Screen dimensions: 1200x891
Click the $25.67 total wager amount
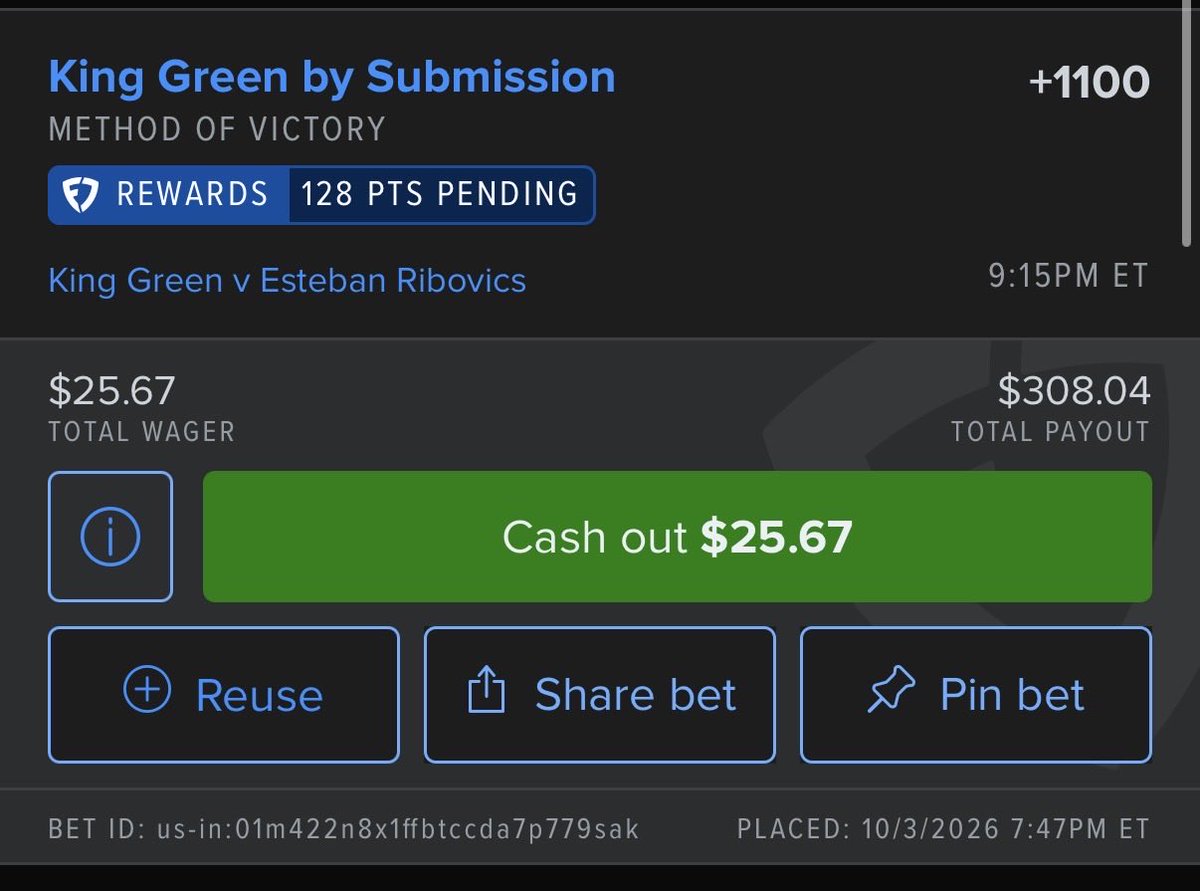(112, 391)
